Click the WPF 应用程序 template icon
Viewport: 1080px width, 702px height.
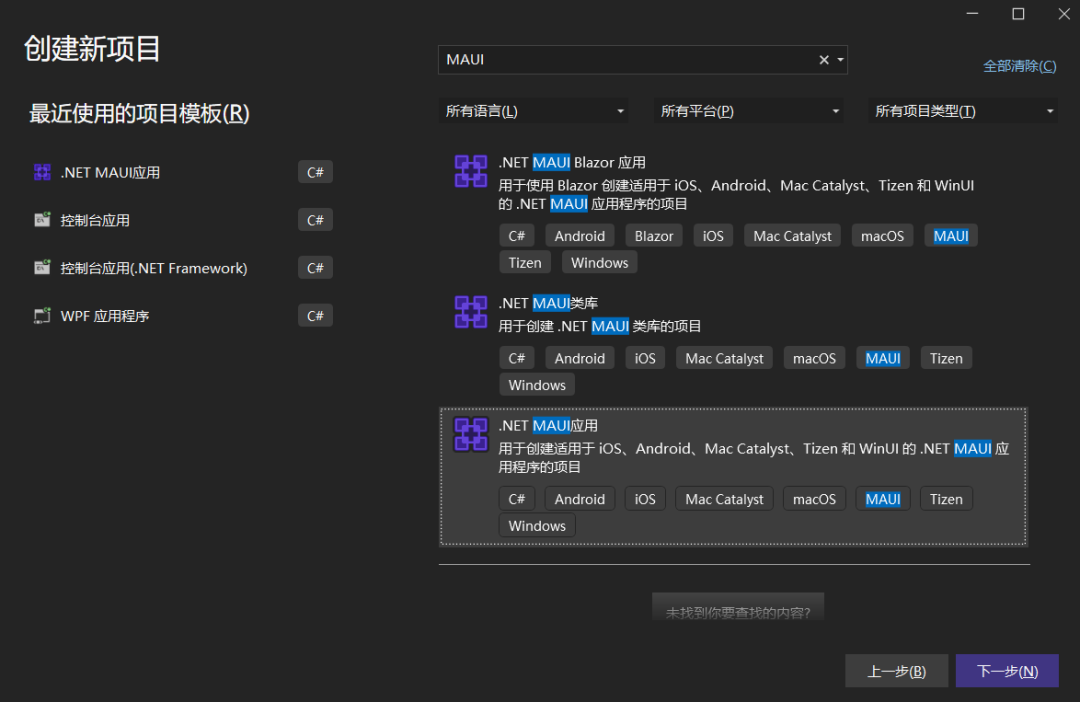point(42,316)
